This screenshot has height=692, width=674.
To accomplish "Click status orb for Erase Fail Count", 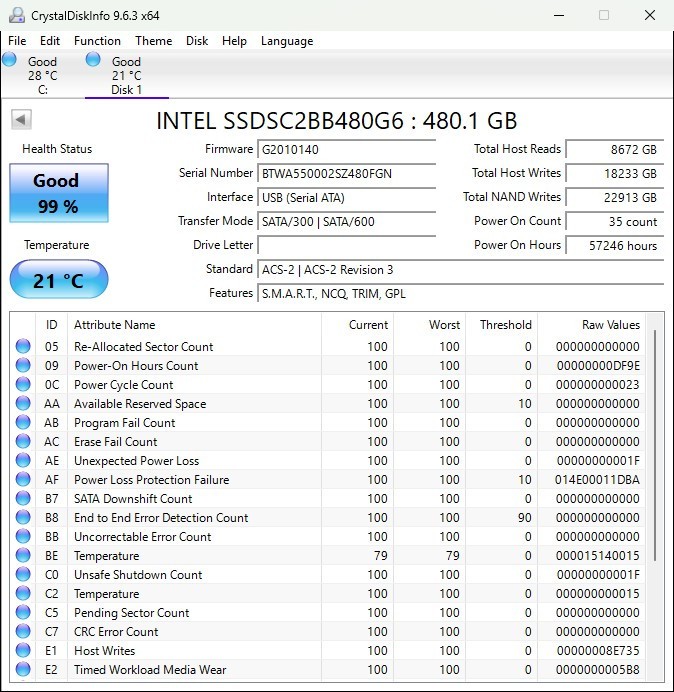I will pyautogui.click(x=23, y=441).
